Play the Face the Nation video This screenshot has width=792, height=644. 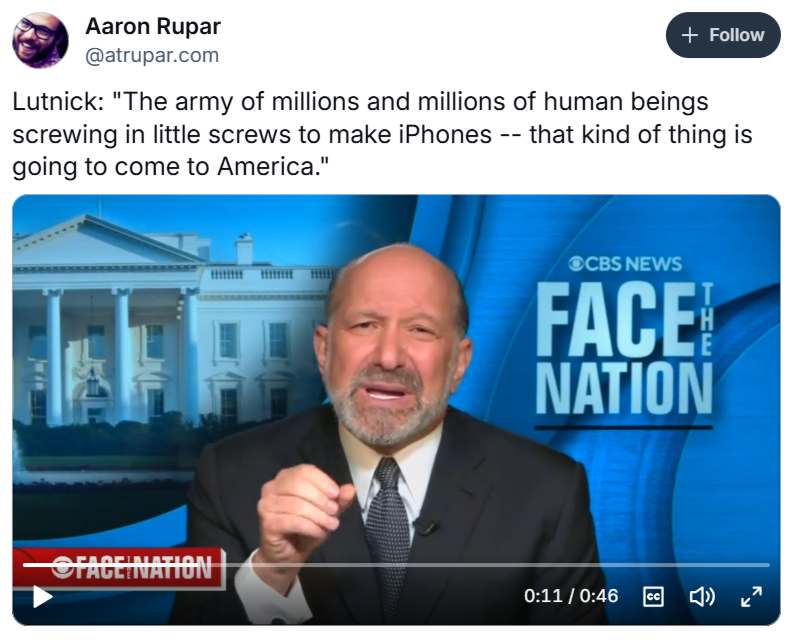[42, 597]
